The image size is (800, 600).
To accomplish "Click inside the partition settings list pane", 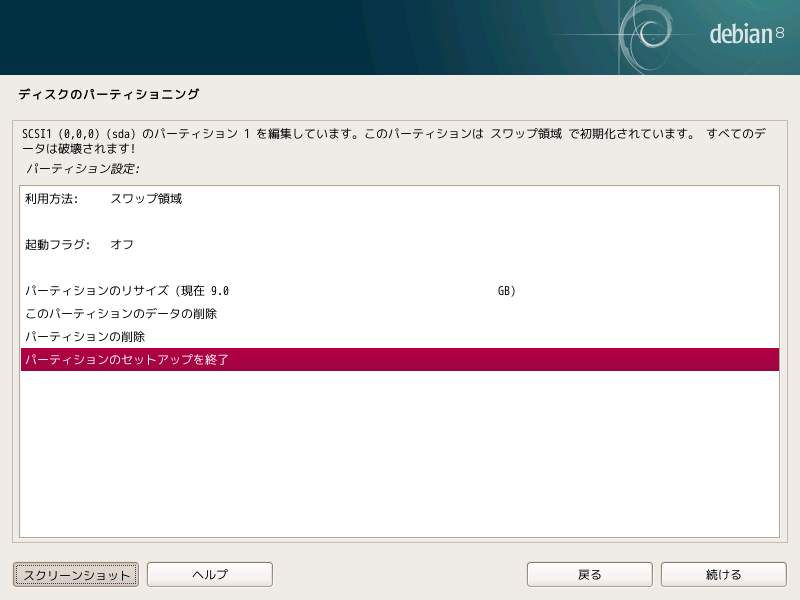I will (400, 450).
